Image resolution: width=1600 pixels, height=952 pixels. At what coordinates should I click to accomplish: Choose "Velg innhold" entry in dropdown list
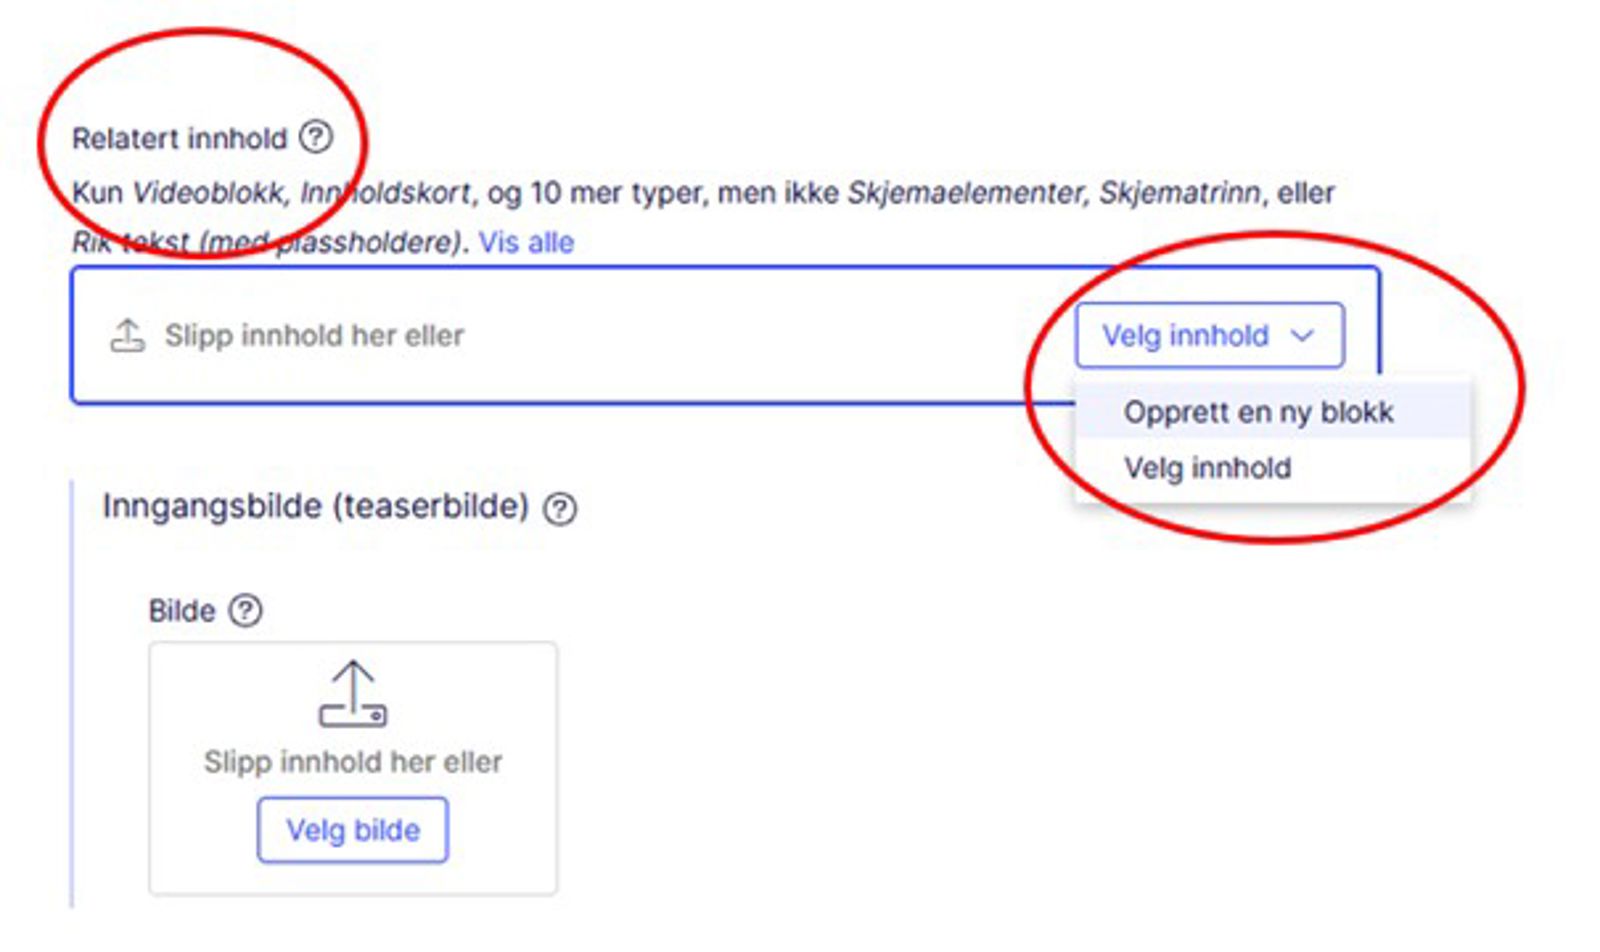click(x=1207, y=468)
